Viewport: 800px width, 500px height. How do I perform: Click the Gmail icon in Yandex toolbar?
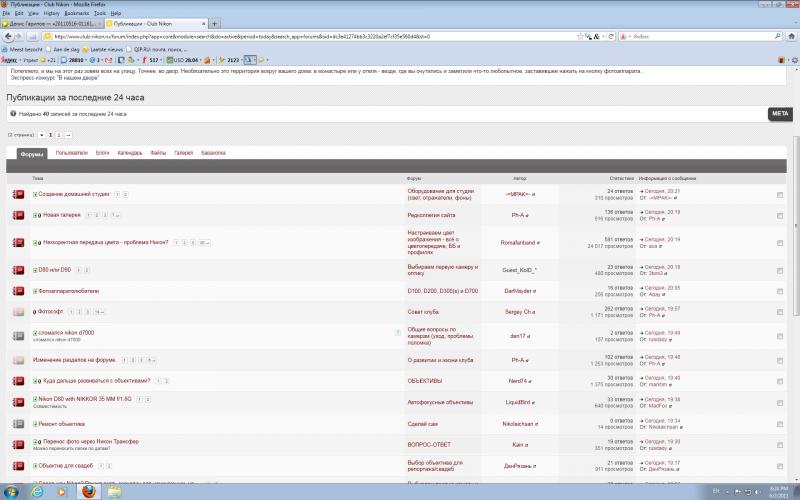coord(108,60)
